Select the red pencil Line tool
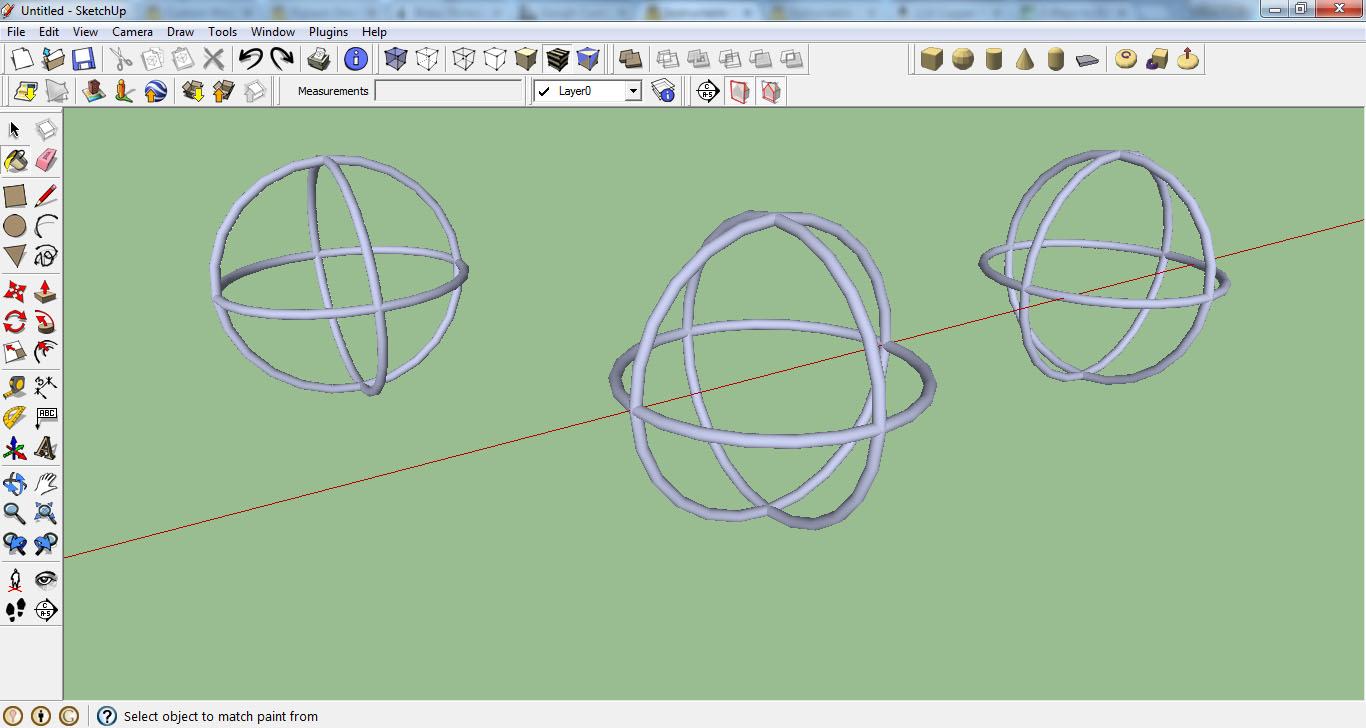 46,196
